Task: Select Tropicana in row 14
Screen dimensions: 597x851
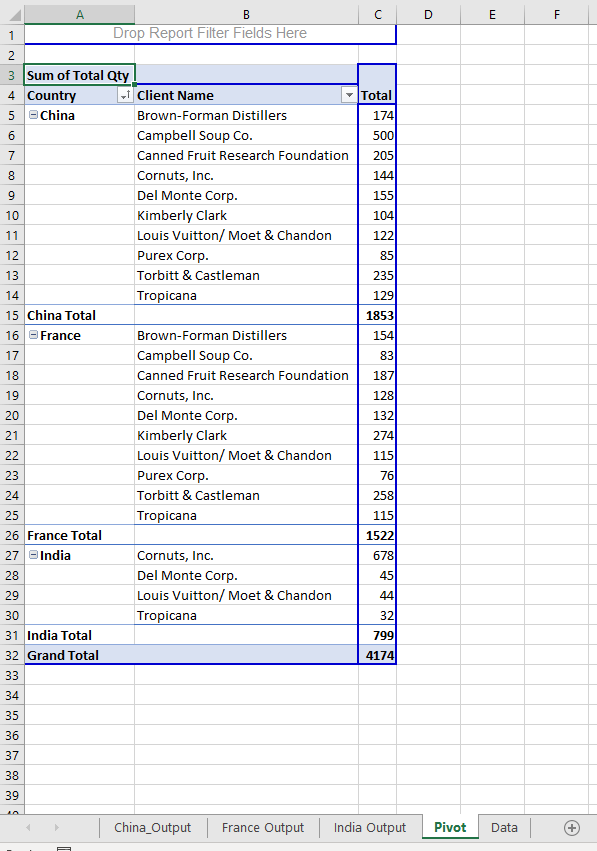Action: click(246, 295)
